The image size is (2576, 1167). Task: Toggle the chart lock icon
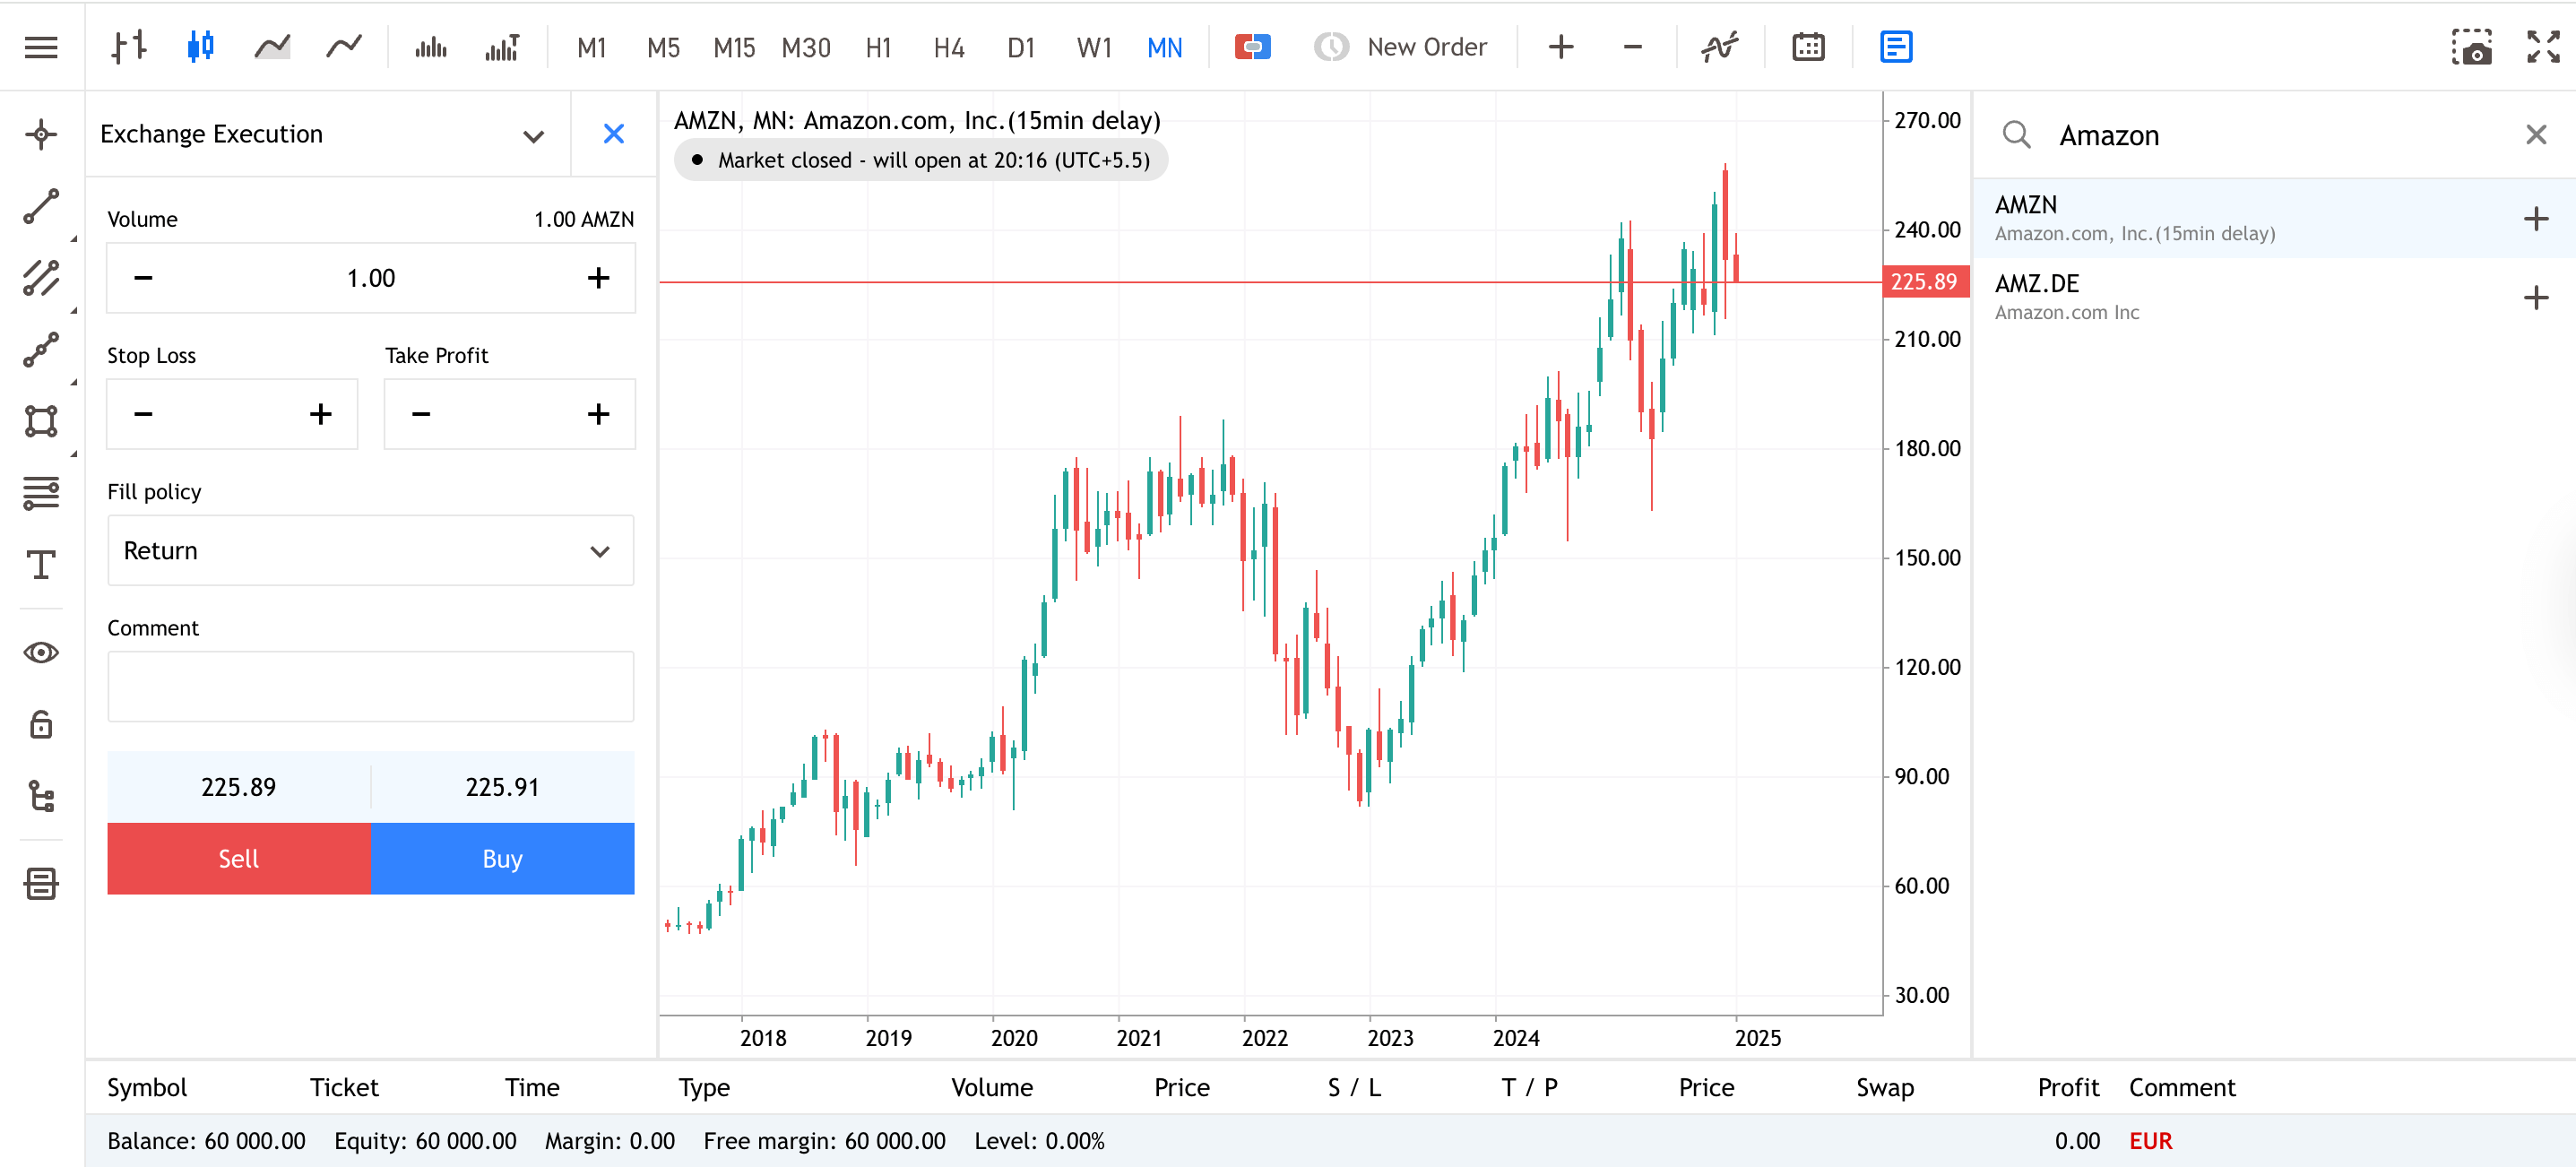(x=40, y=724)
